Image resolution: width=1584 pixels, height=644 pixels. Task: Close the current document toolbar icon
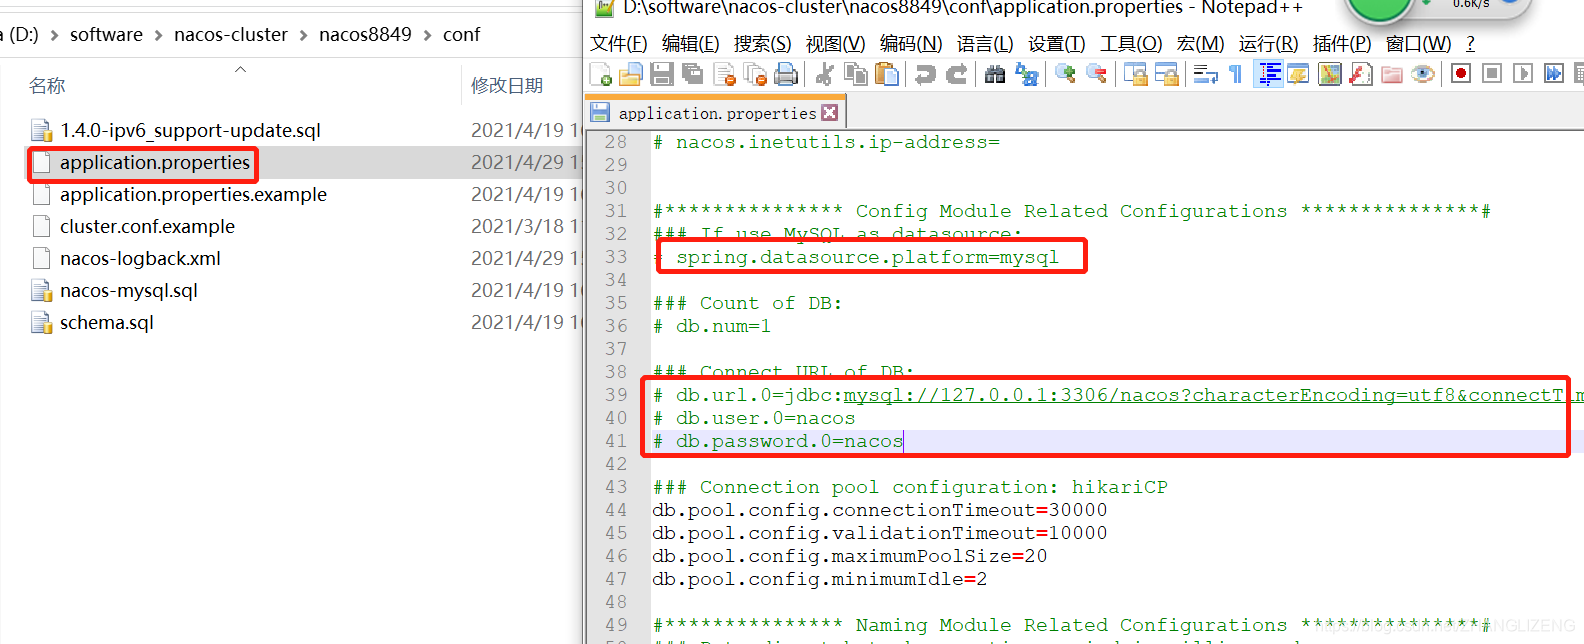tap(725, 74)
